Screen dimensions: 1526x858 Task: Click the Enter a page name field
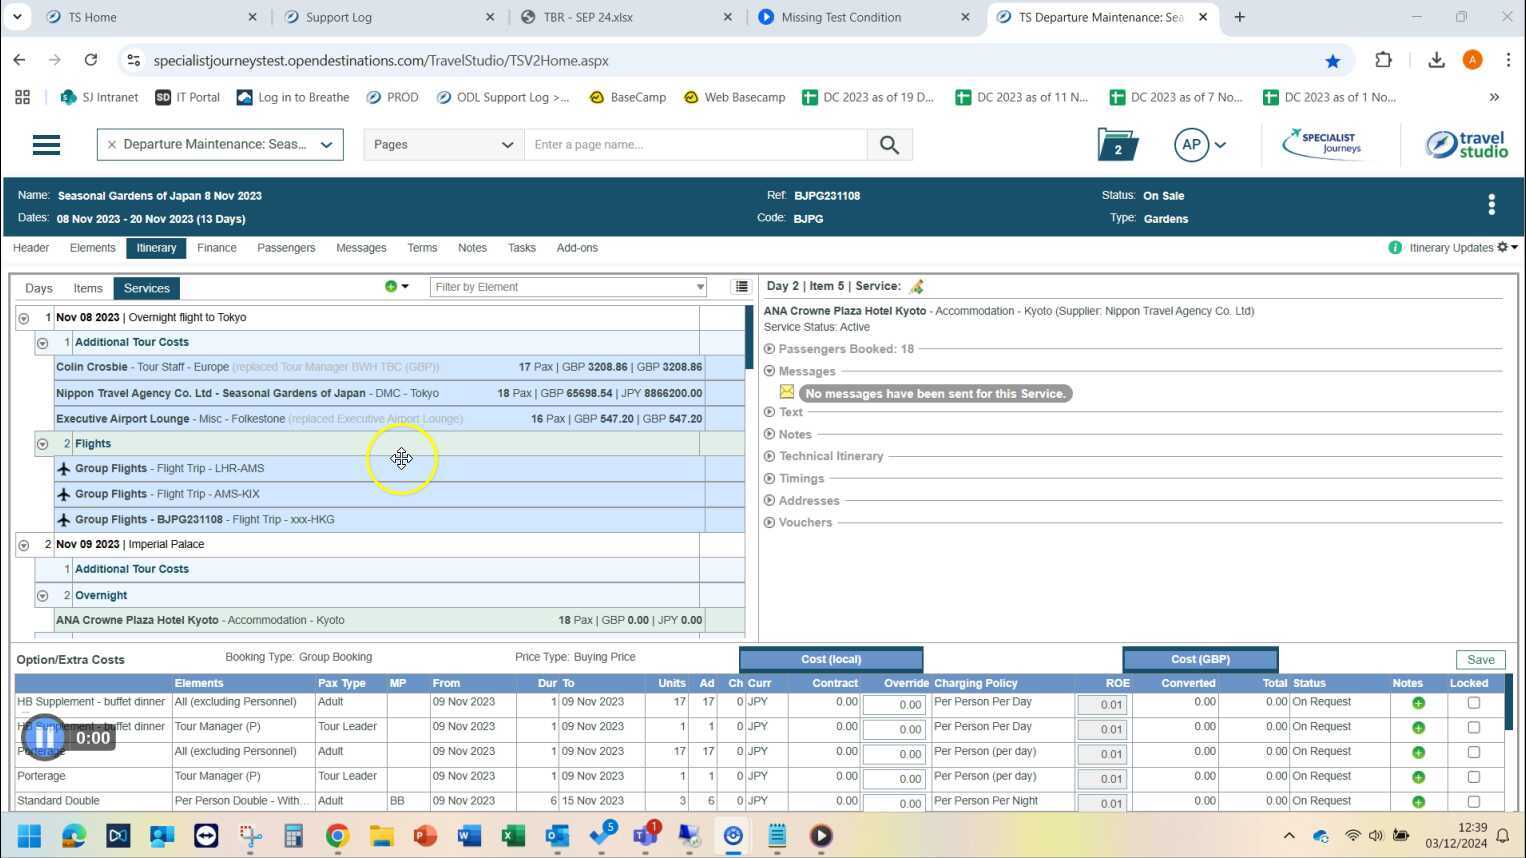(x=695, y=145)
